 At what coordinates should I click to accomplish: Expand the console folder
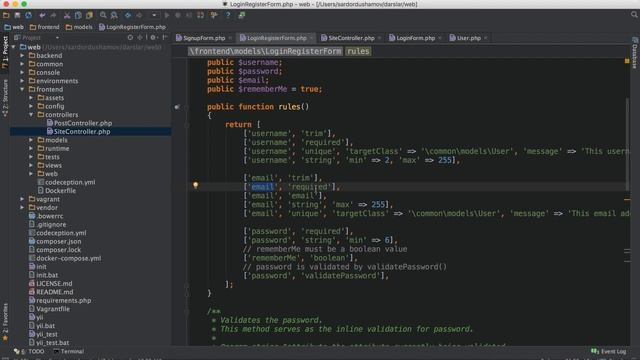[x=22, y=73]
